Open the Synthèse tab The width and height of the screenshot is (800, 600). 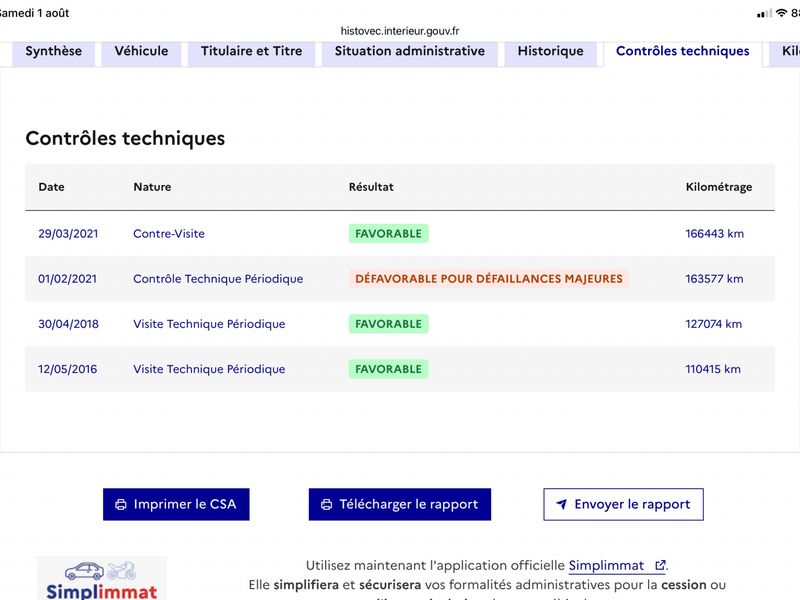(x=54, y=52)
